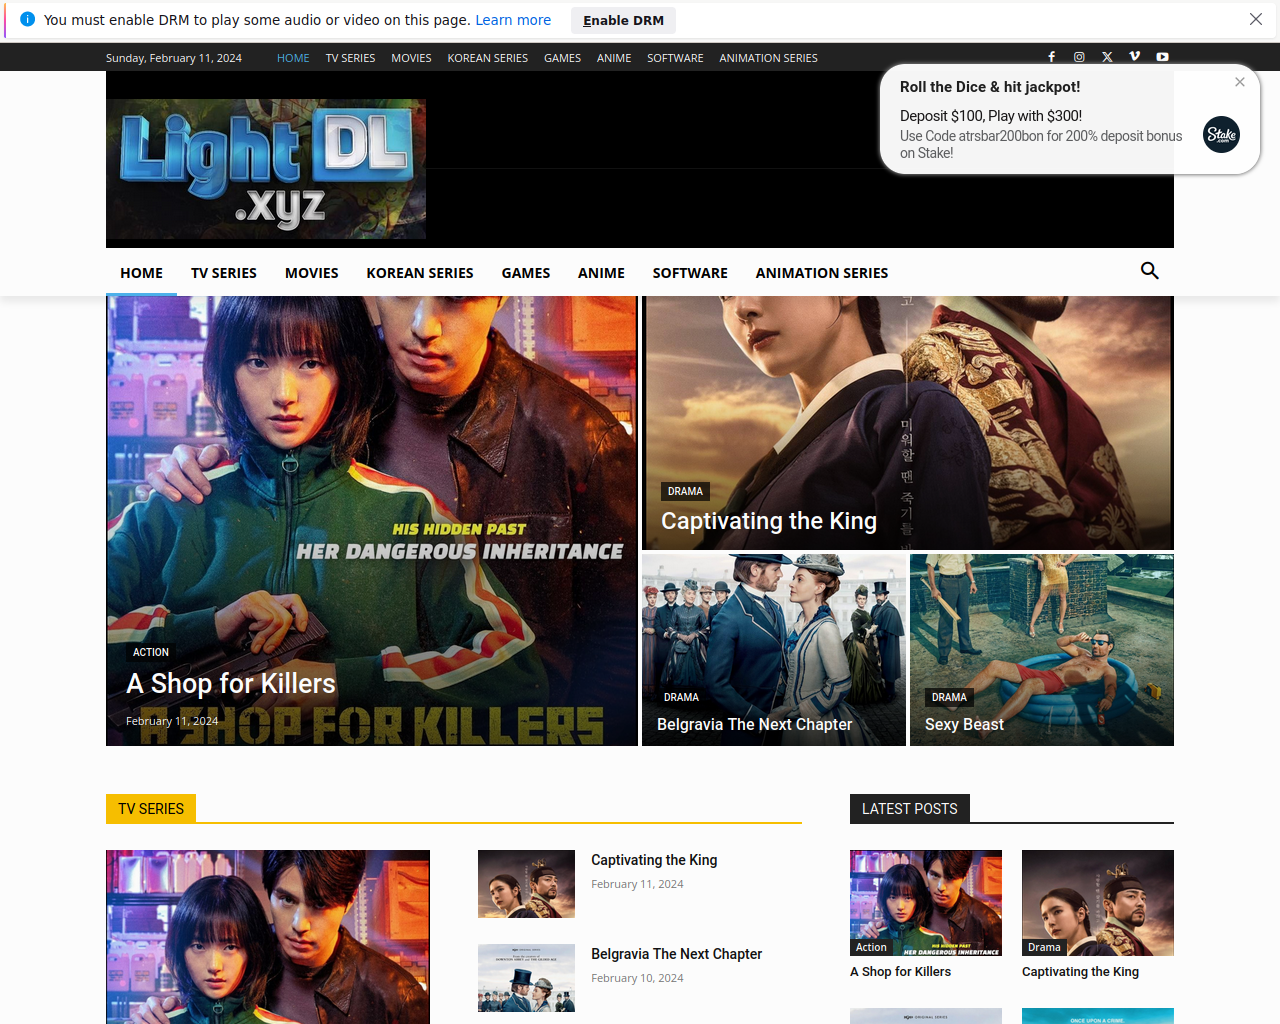Click ANIME in the top dark bar
The height and width of the screenshot is (1024, 1280).
pos(614,58)
